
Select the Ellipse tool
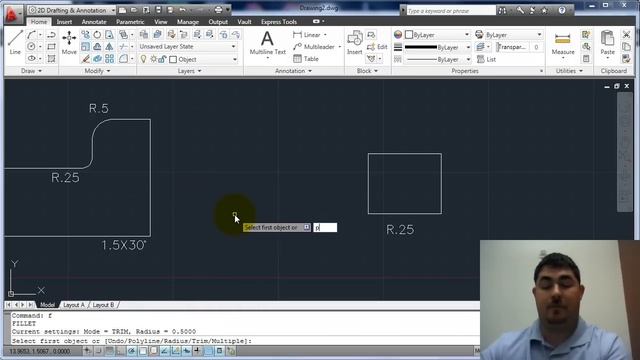click(31, 59)
